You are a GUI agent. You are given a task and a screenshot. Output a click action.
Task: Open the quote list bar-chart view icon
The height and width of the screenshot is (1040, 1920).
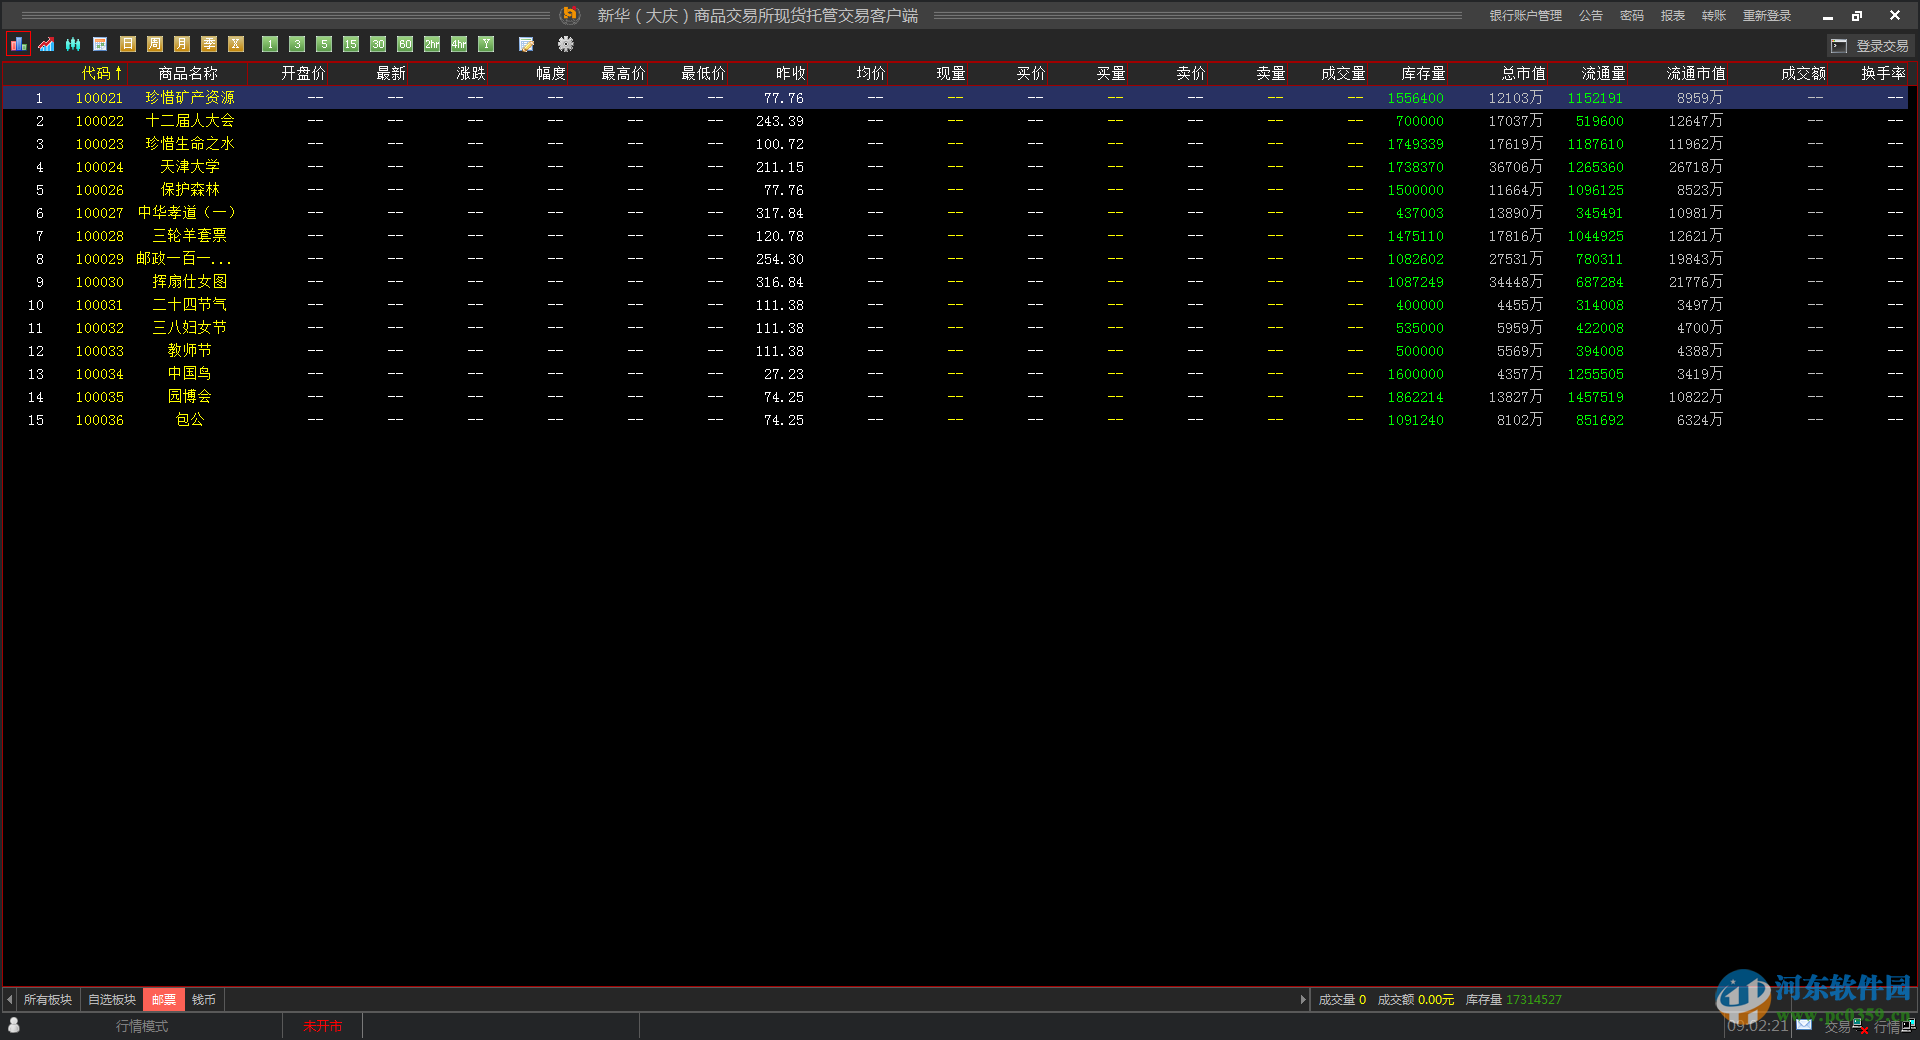pyautogui.click(x=18, y=44)
